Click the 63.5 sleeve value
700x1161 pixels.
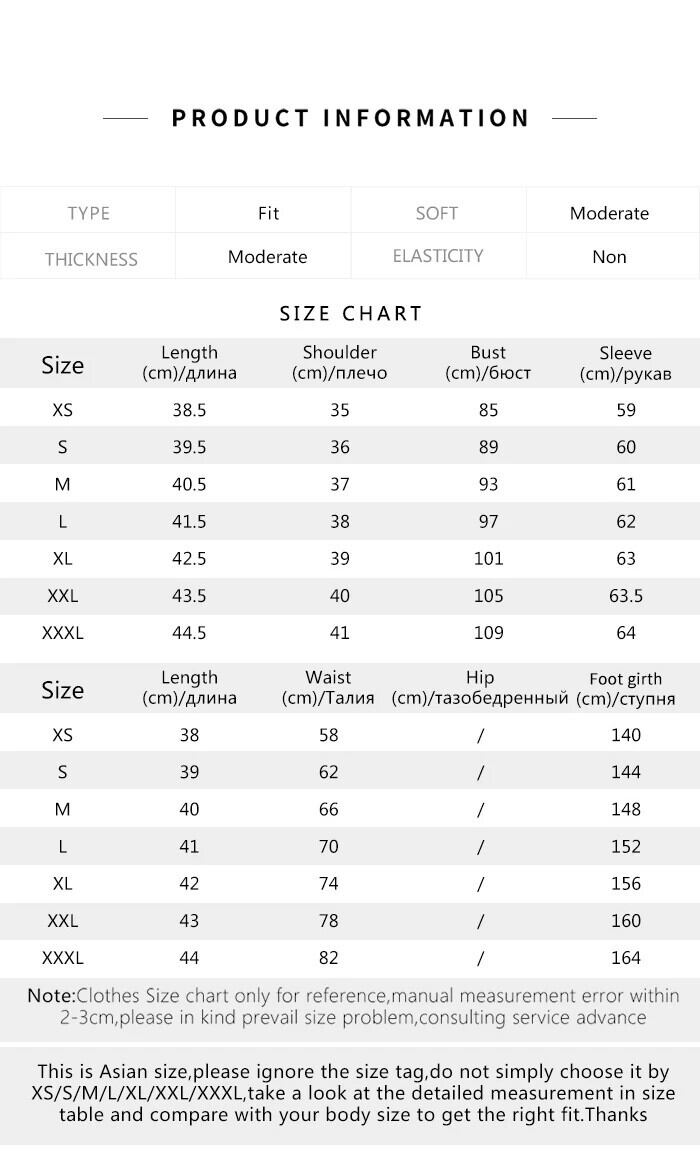coord(626,596)
